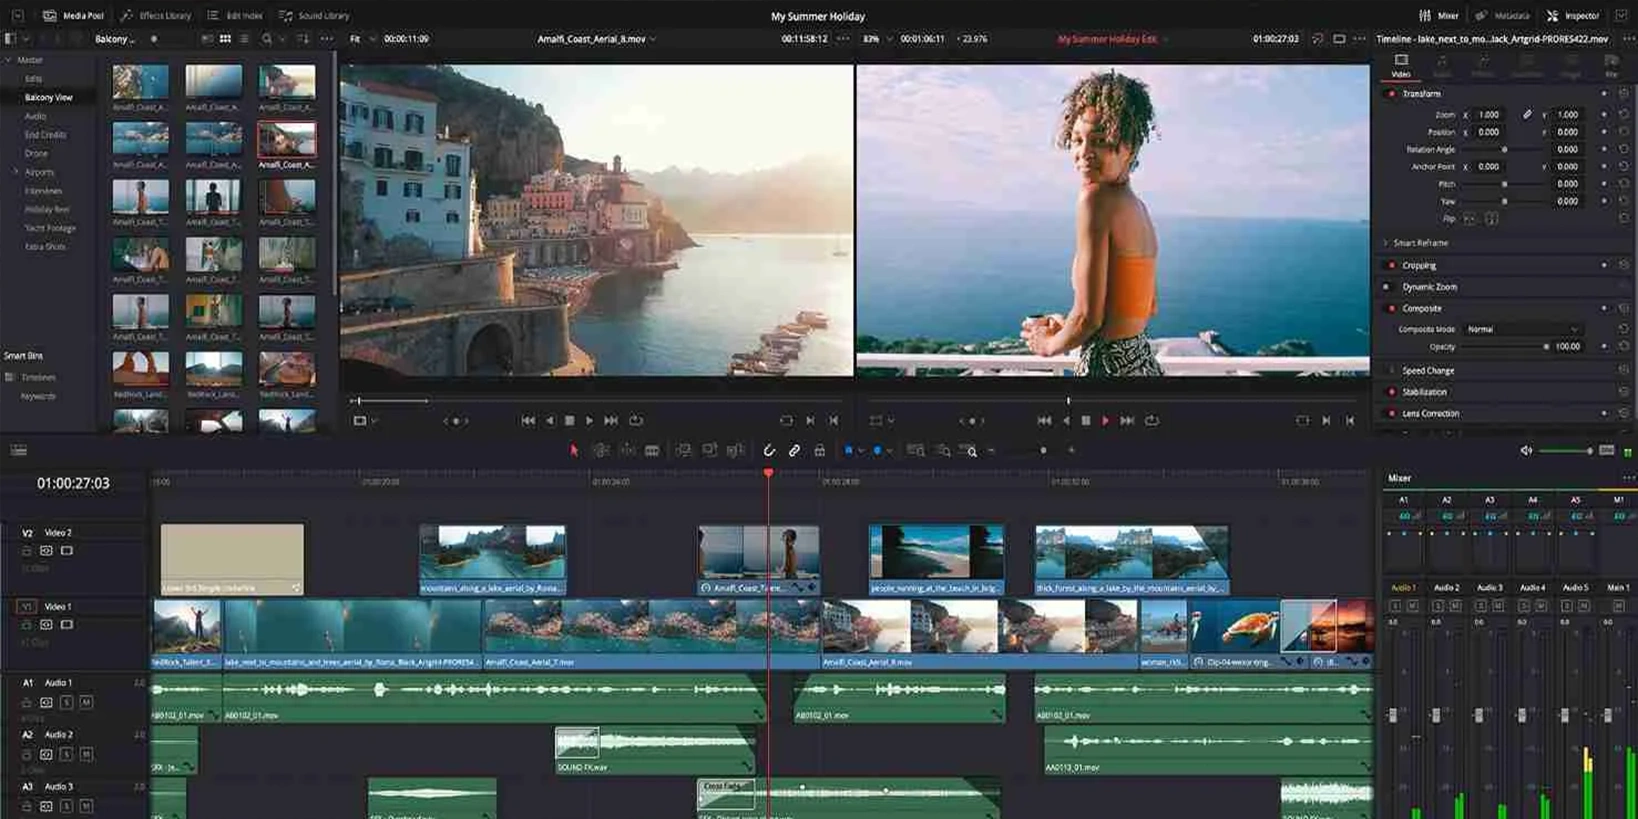This screenshot has width=1638, height=819.
Task: Select the Blade edit mode tool
Action: (652, 451)
